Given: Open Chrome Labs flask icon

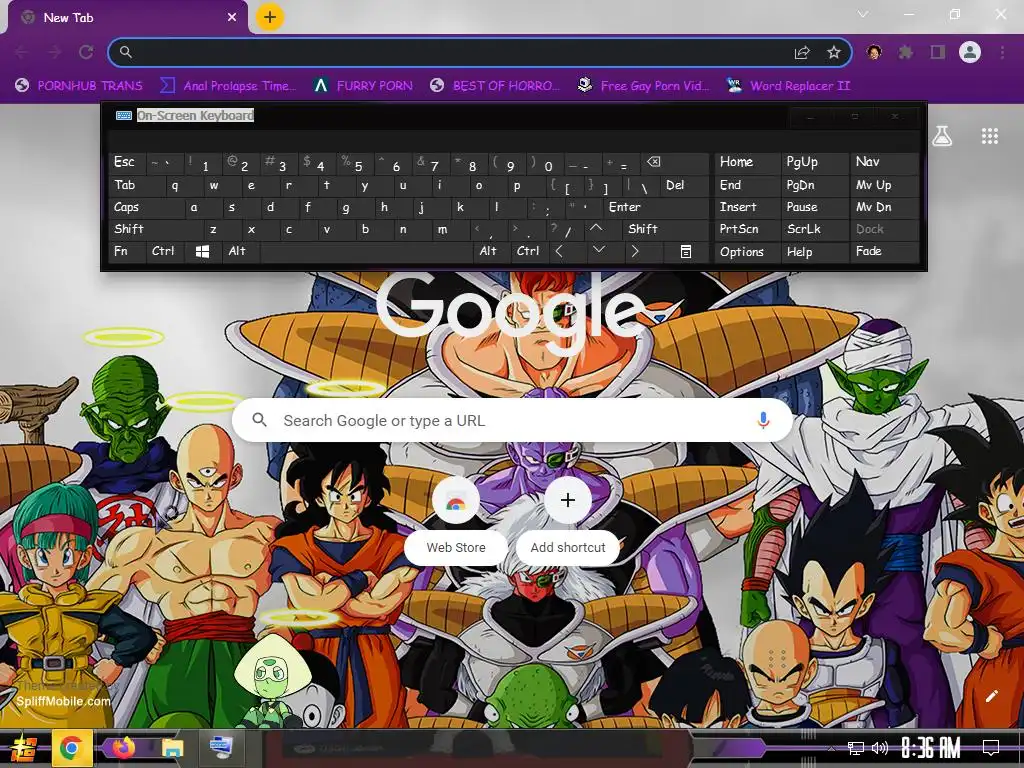Looking at the screenshot, I should (x=942, y=136).
